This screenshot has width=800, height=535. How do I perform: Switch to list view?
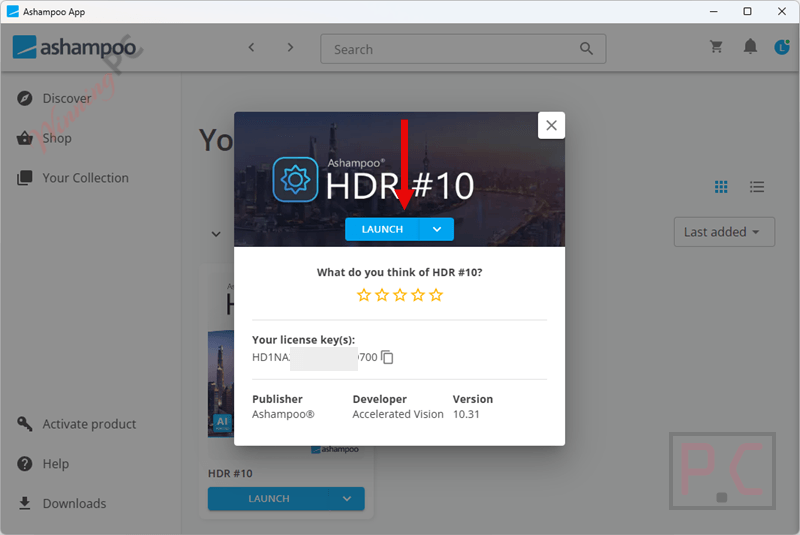pos(757,187)
